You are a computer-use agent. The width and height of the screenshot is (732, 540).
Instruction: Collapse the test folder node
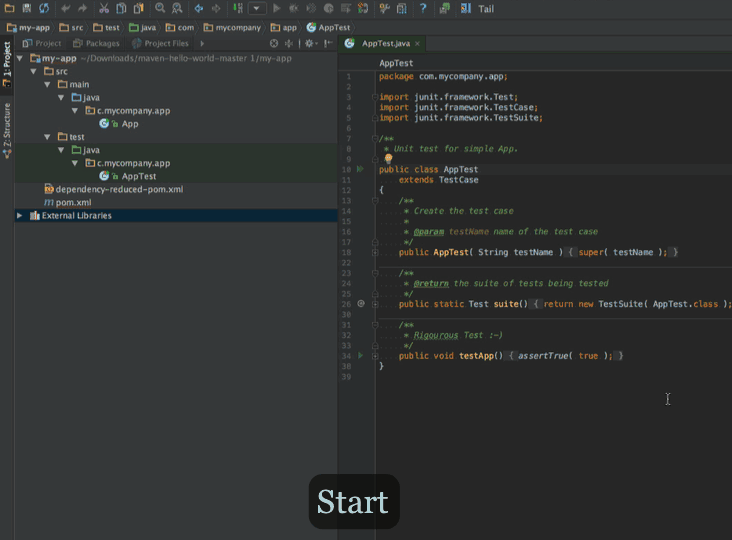click(48, 137)
